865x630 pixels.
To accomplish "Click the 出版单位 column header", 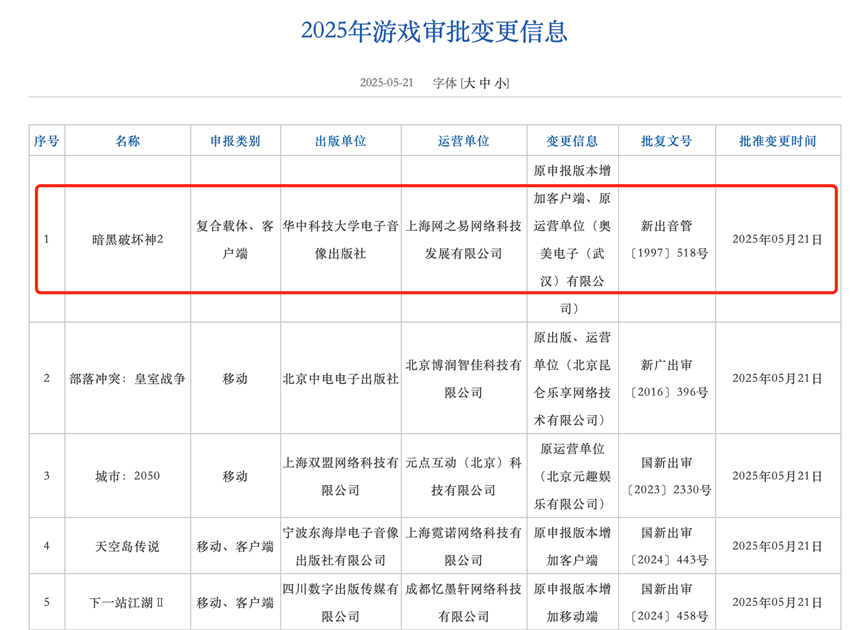I will (339, 140).
